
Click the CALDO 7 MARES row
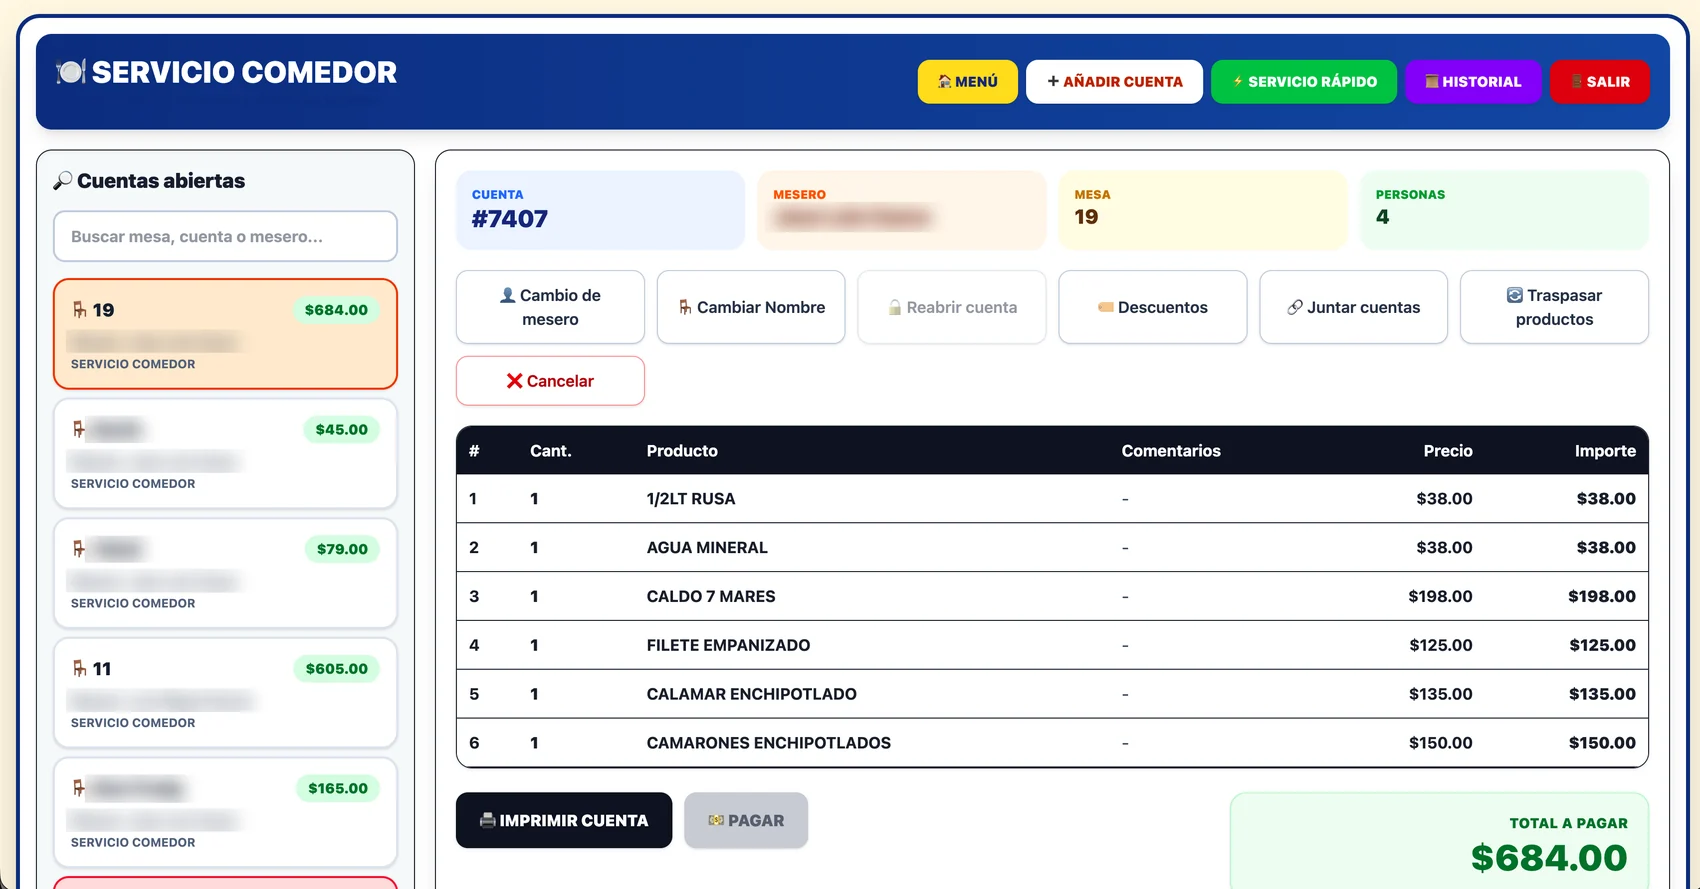click(1052, 596)
